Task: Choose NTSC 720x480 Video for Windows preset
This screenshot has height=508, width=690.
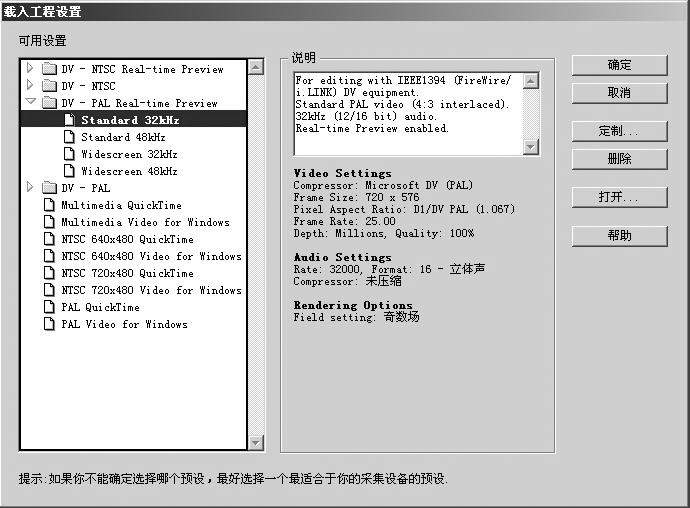Action: (x=151, y=290)
